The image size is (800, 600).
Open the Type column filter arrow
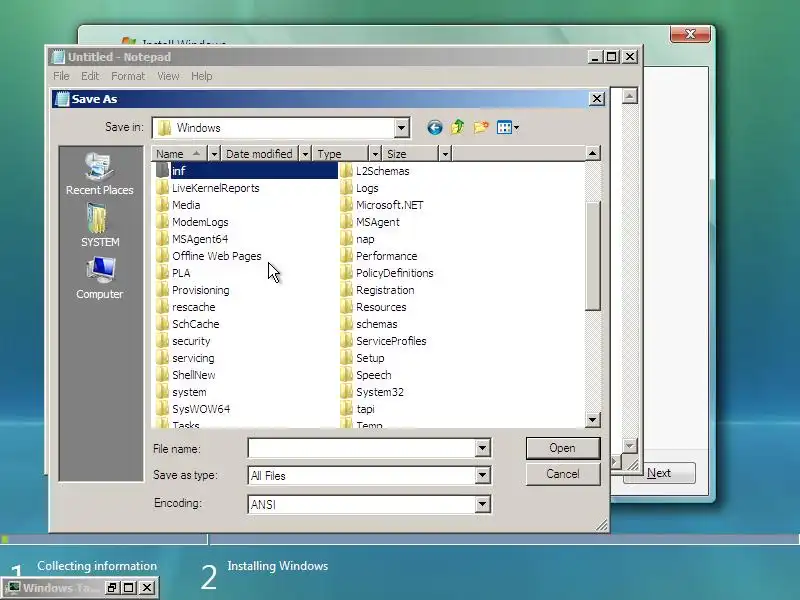(375, 154)
